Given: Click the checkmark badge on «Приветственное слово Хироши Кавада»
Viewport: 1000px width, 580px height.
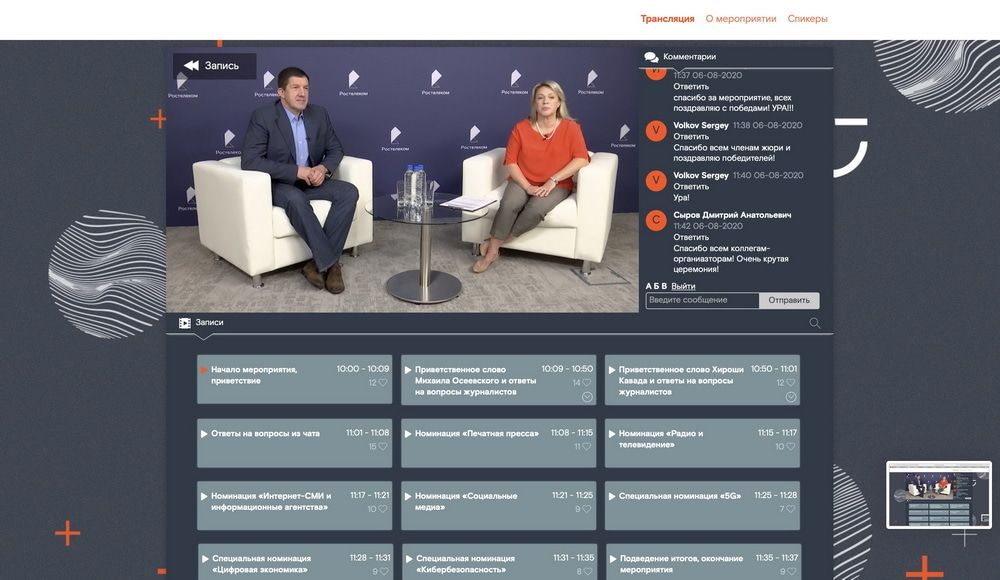Looking at the screenshot, I should click(789, 394).
